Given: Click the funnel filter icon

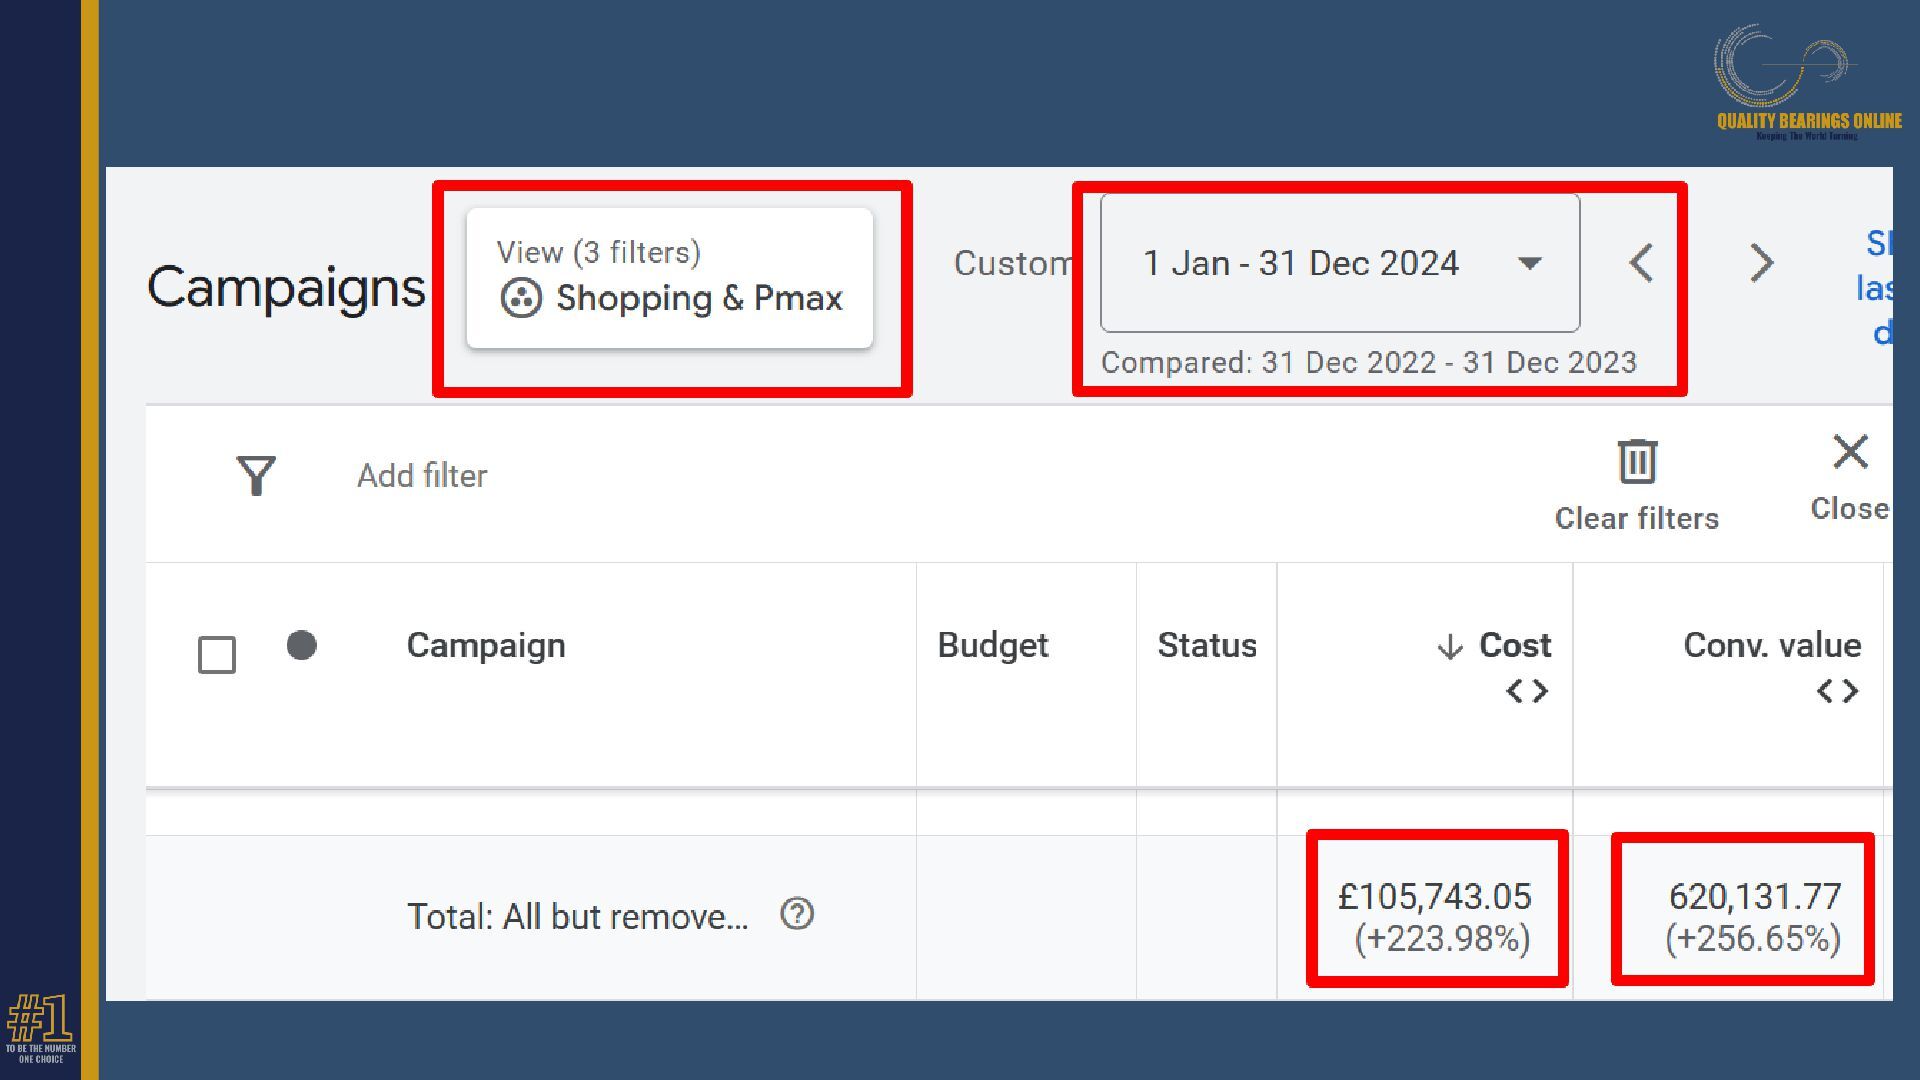Looking at the screenshot, I should click(256, 476).
